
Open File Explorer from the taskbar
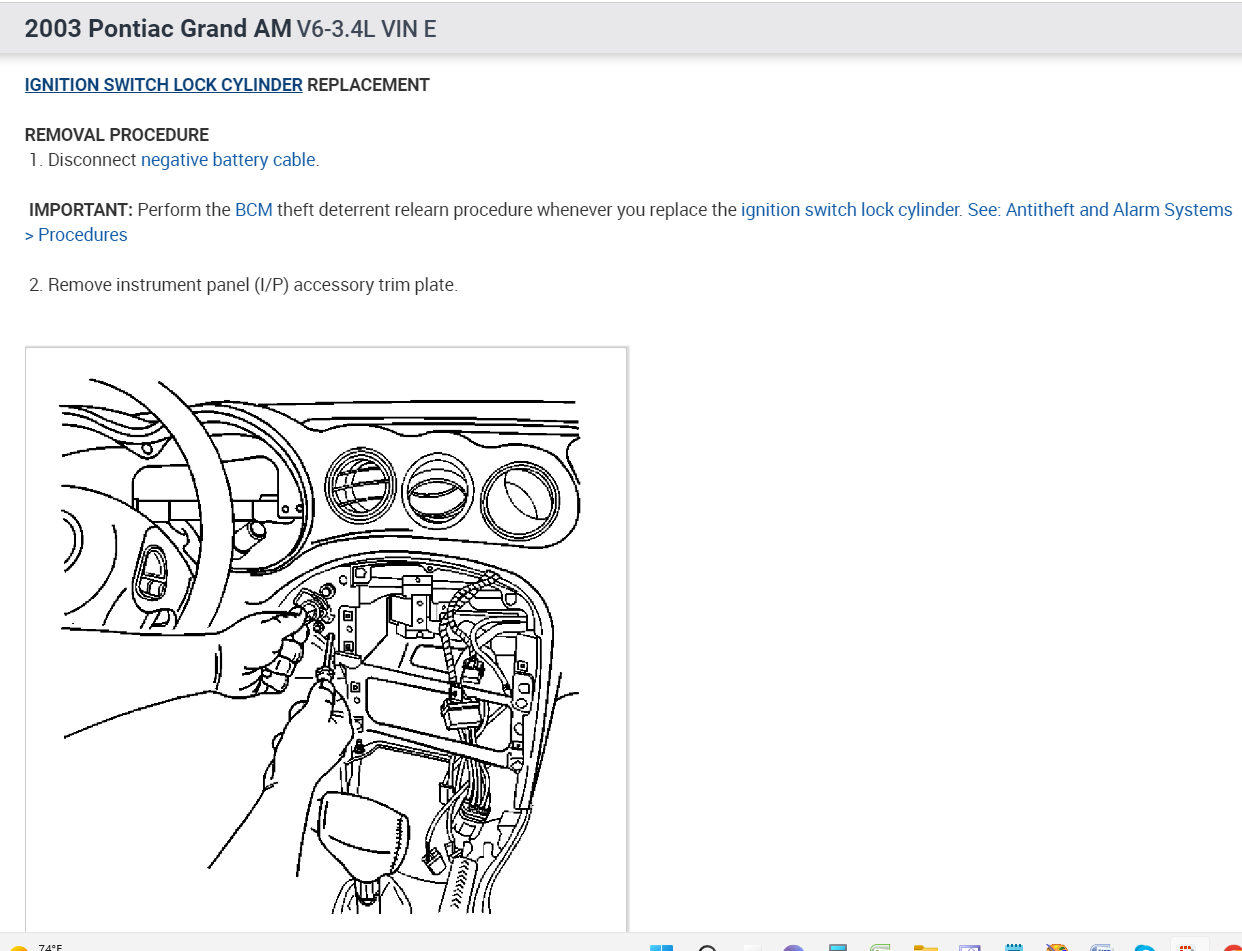tap(925, 947)
